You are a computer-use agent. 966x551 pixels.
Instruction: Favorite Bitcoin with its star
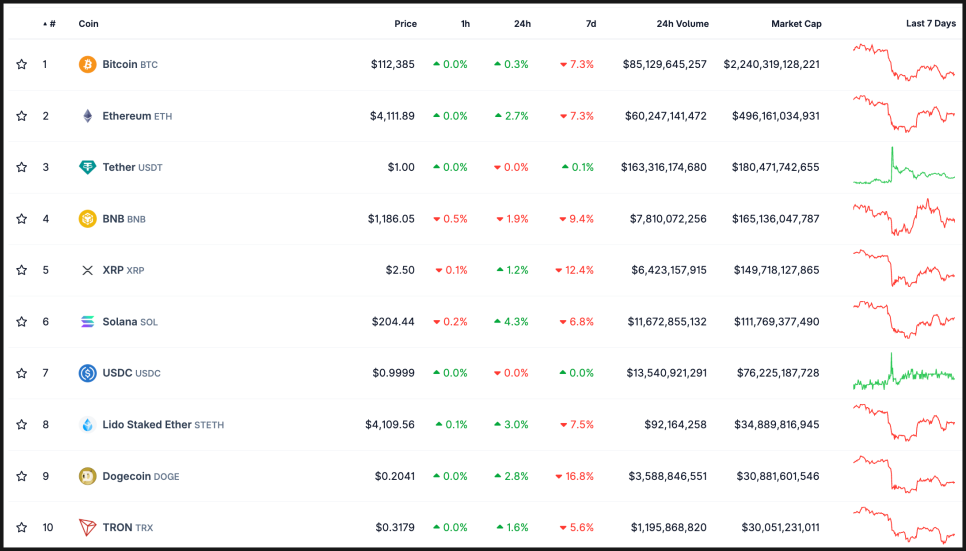click(22, 65)
